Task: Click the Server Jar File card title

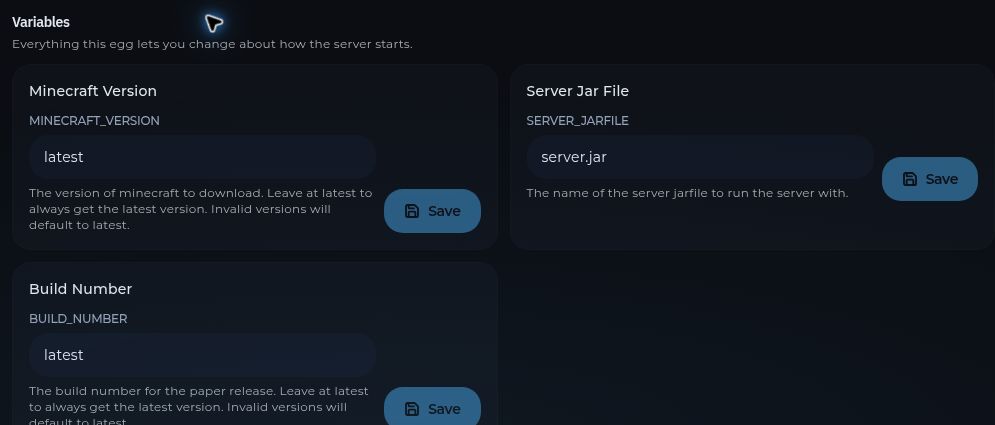Action: tap(577, 91)
